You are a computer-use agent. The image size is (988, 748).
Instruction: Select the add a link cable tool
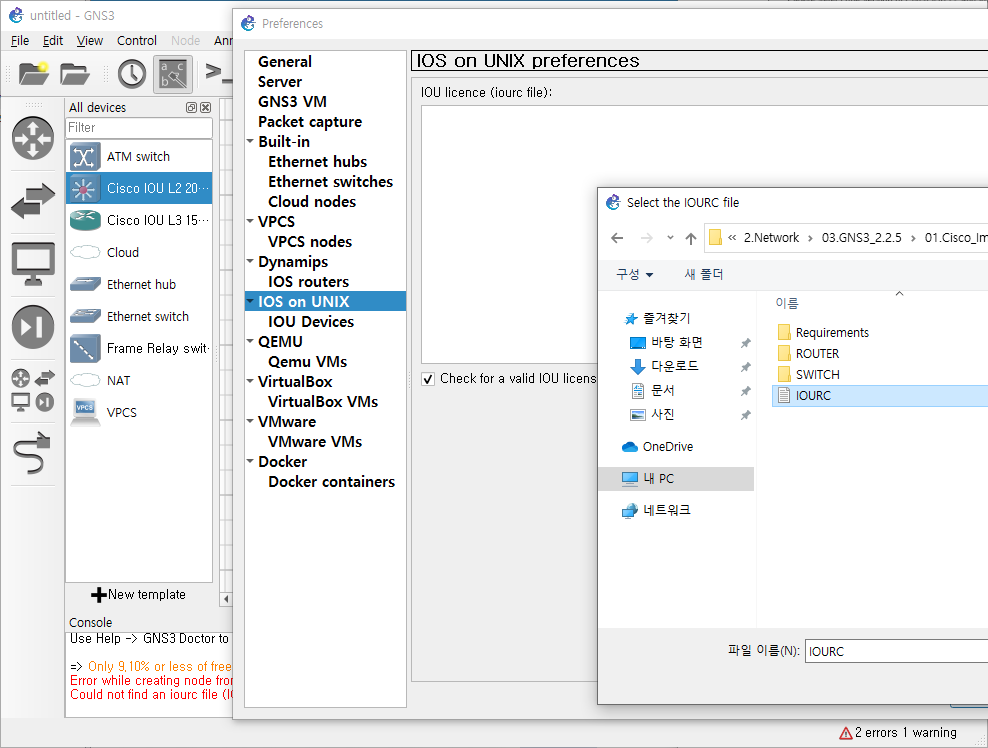[x=32, y=452]
